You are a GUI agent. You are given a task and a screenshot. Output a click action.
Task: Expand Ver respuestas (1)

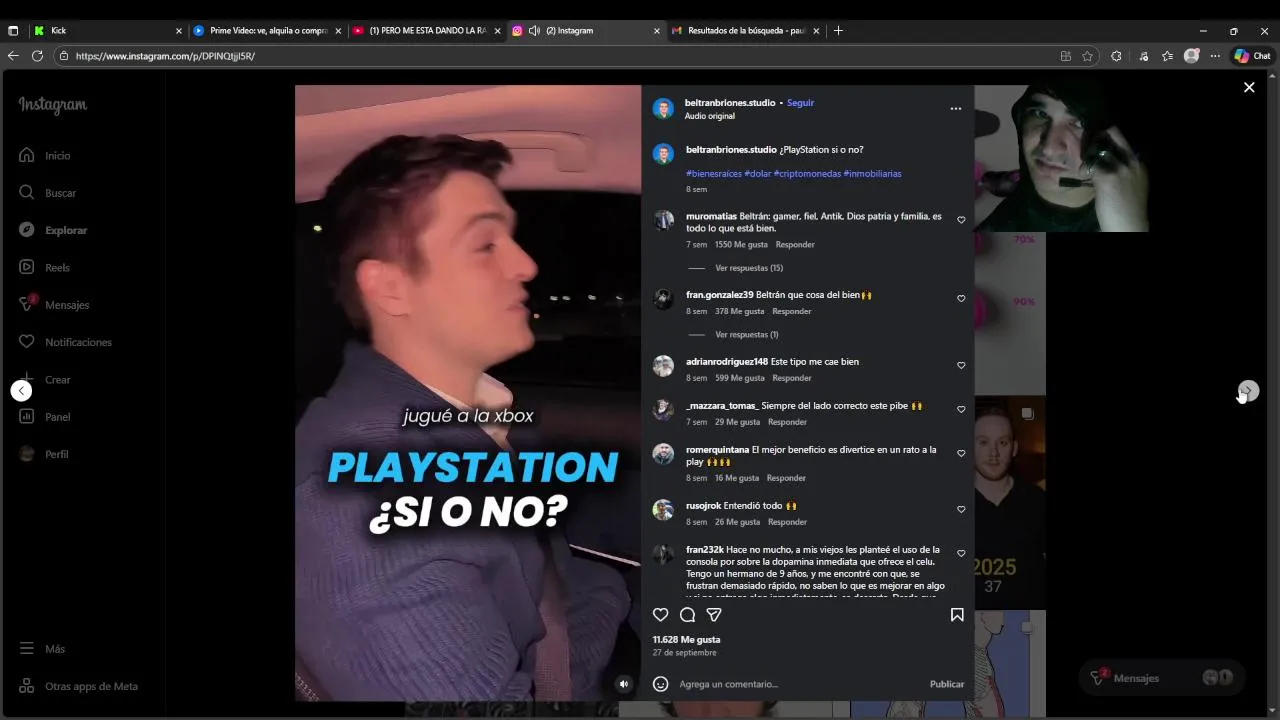(x=746, y=335)
